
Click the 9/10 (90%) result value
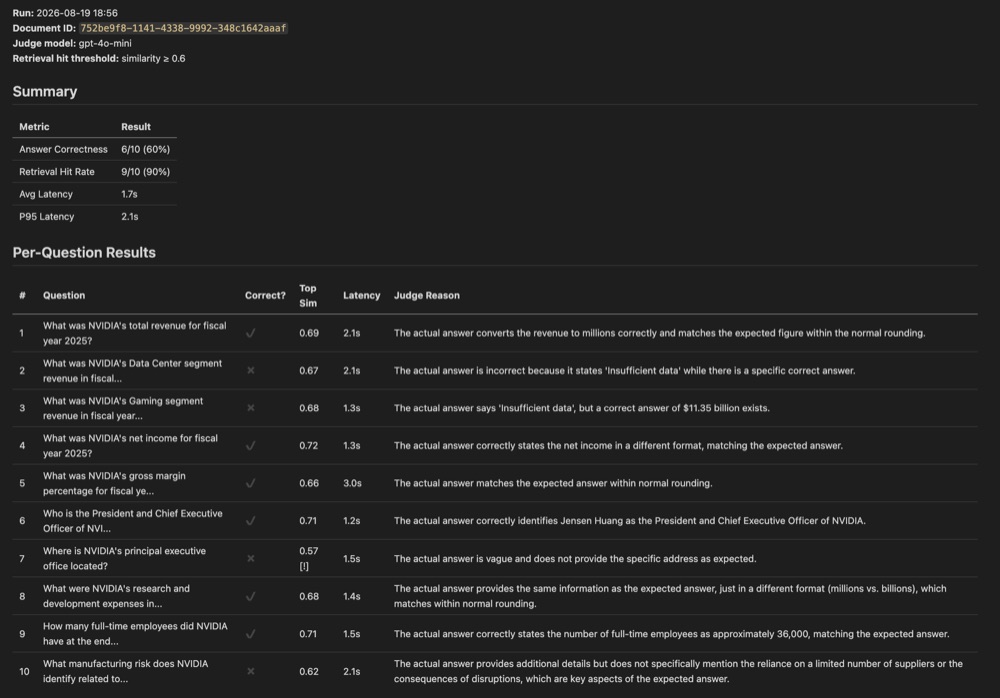[x=145, y=172]
